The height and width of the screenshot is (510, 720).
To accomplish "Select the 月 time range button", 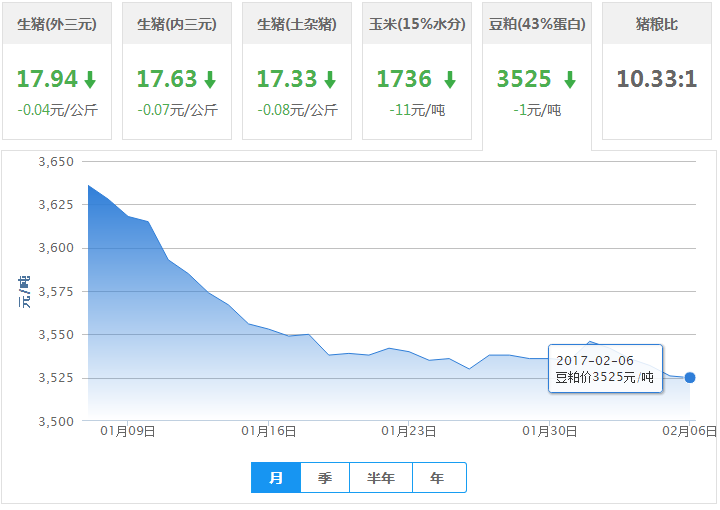I will [276, 478].
